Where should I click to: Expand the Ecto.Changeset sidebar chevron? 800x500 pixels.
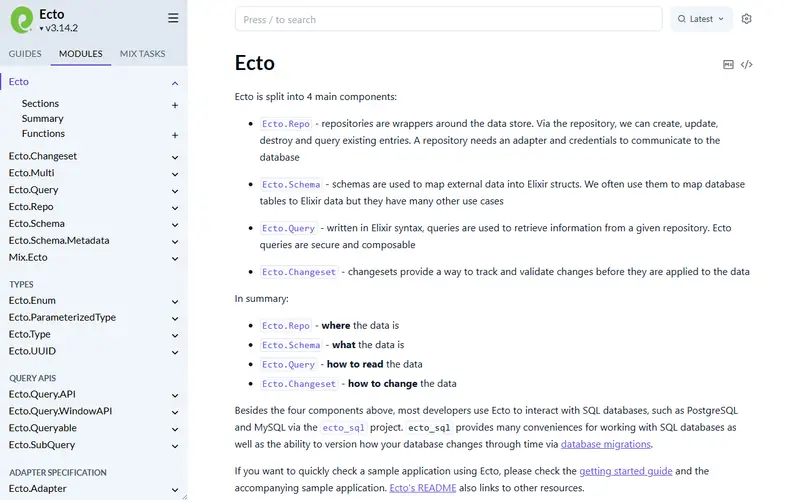click(x=175, y=157)
